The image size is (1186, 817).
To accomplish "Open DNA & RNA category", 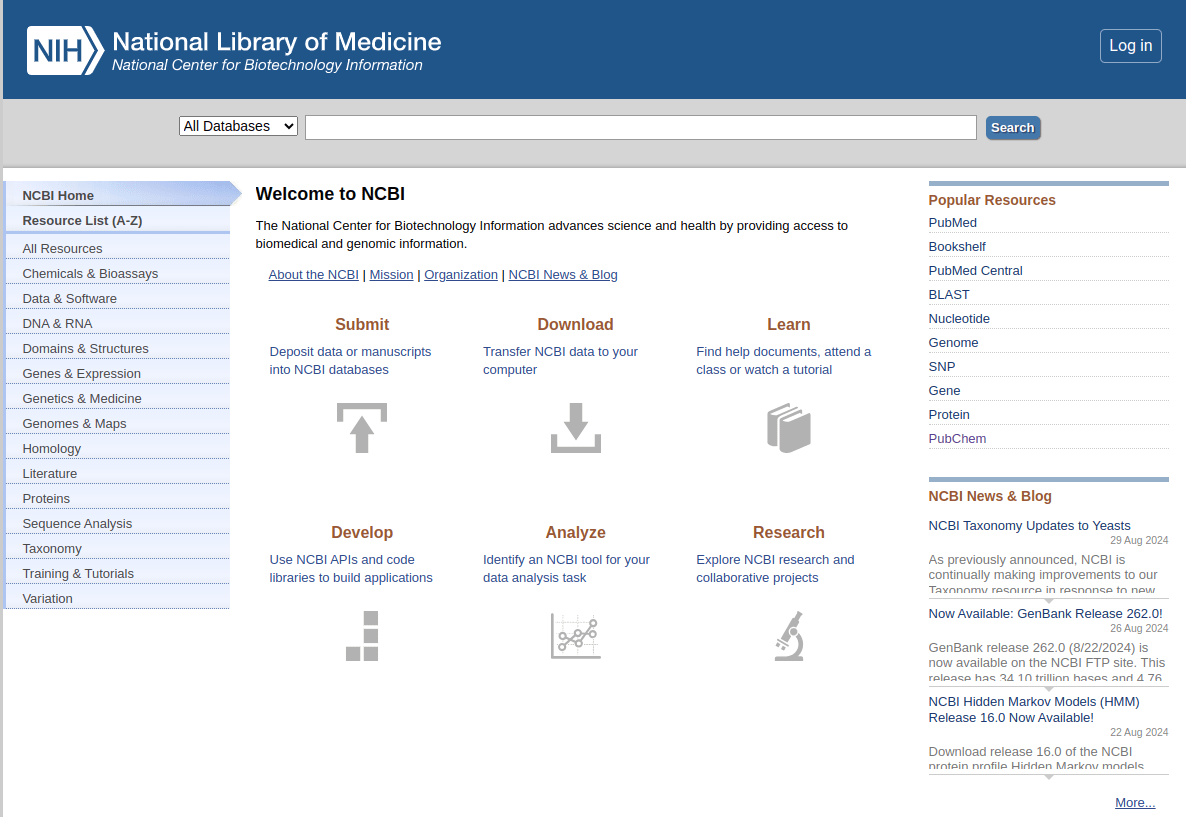I will point(117,323).
